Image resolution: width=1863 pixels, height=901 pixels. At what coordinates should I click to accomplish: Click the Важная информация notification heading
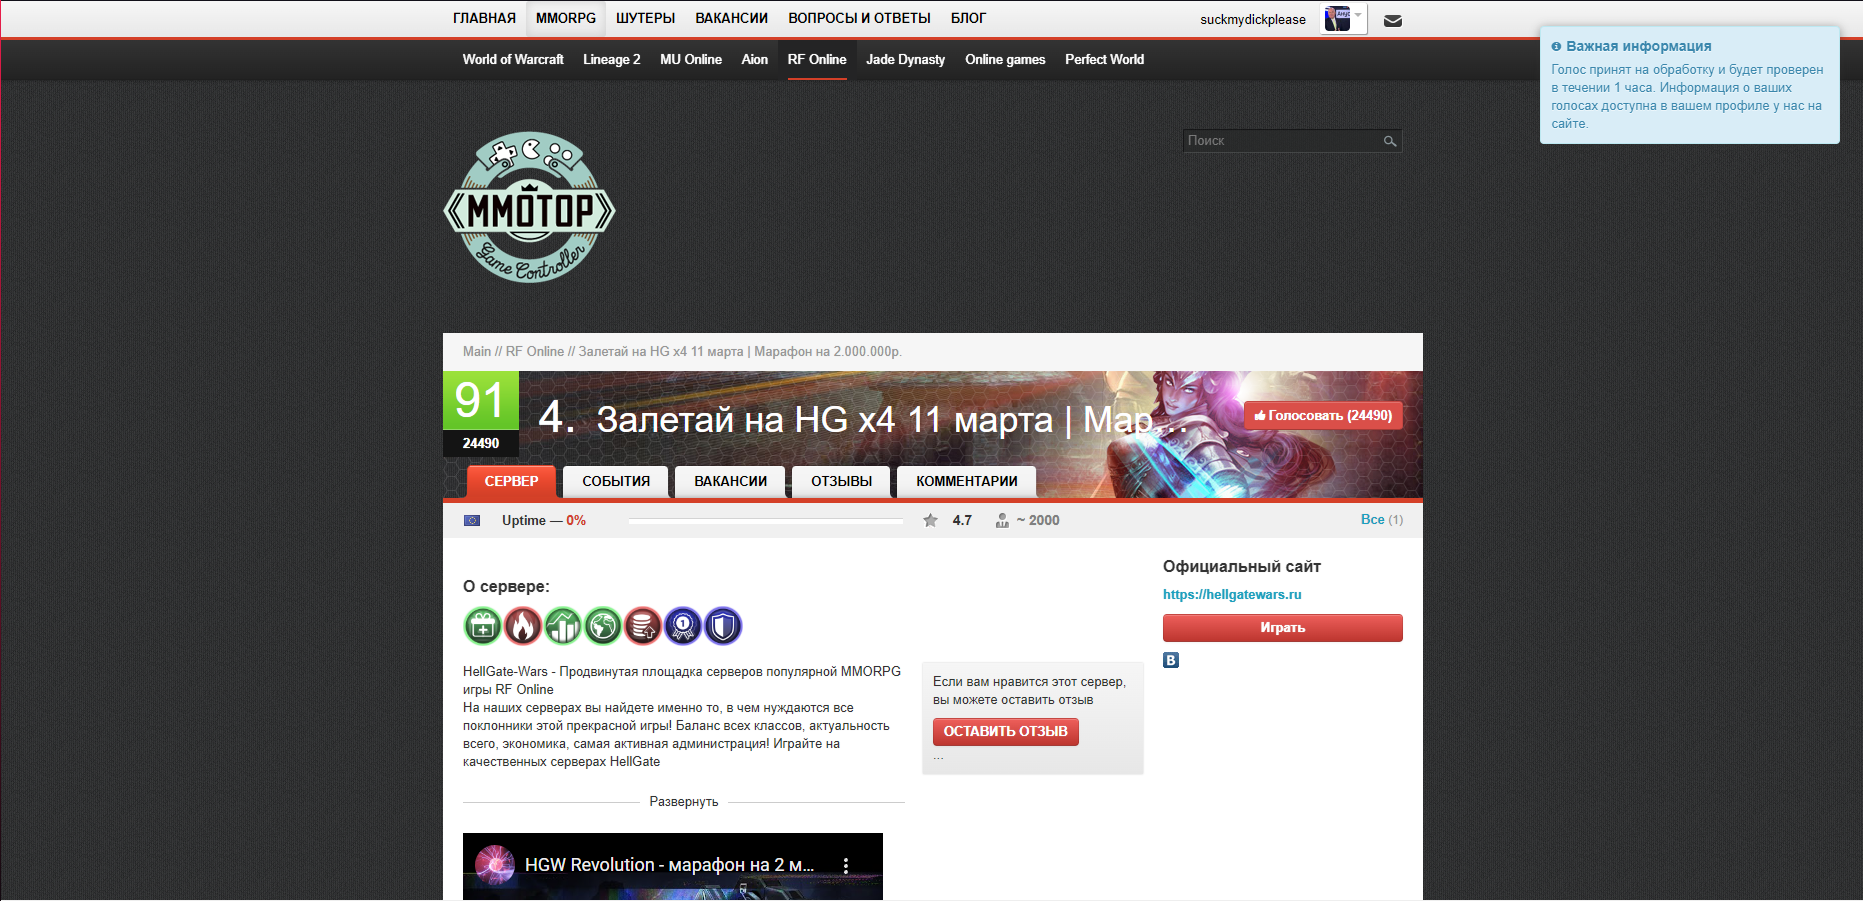1639,46
